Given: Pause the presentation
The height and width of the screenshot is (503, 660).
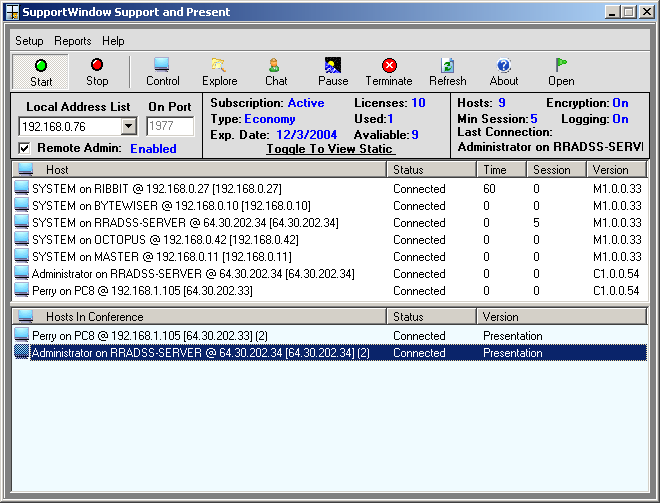Looking at the screenshot, I should 333,72.
